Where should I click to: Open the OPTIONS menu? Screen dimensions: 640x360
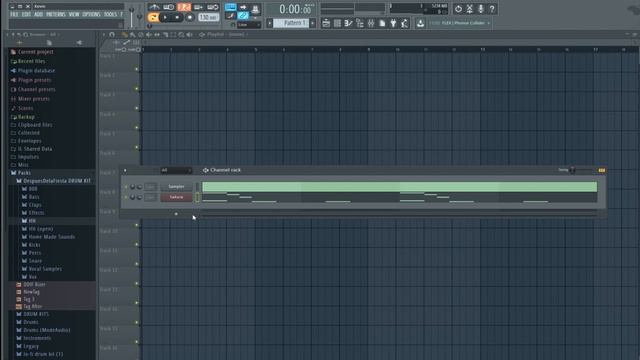91,14
